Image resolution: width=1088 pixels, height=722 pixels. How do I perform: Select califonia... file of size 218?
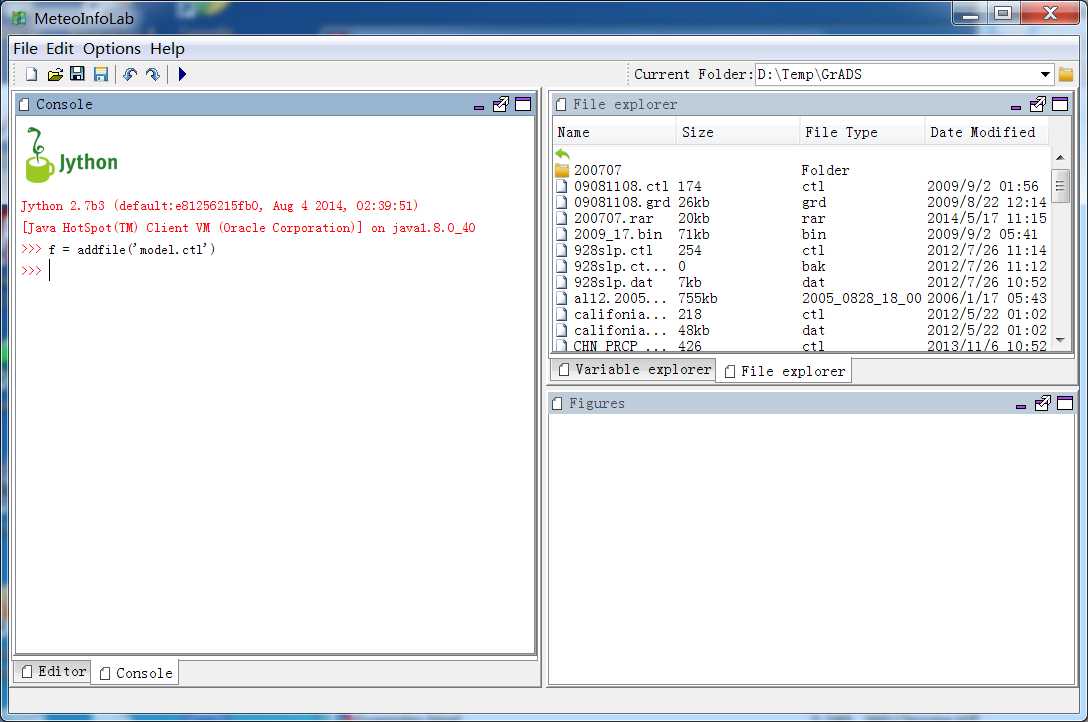[x=801, y=313]
